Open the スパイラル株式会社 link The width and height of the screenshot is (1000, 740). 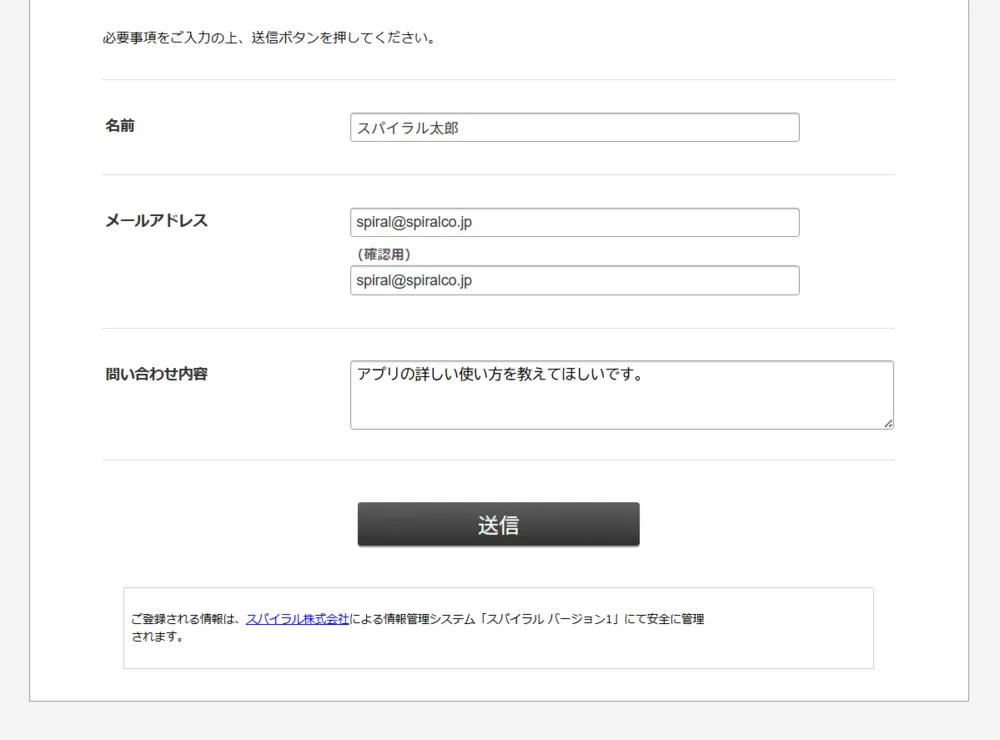pos(297,619)
